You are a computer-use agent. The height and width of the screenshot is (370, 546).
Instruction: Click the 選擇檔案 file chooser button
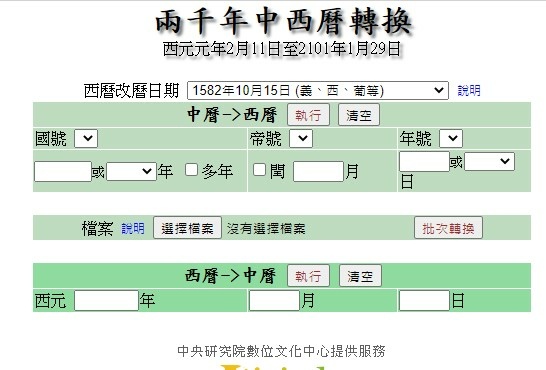click(x=187, y=228)
